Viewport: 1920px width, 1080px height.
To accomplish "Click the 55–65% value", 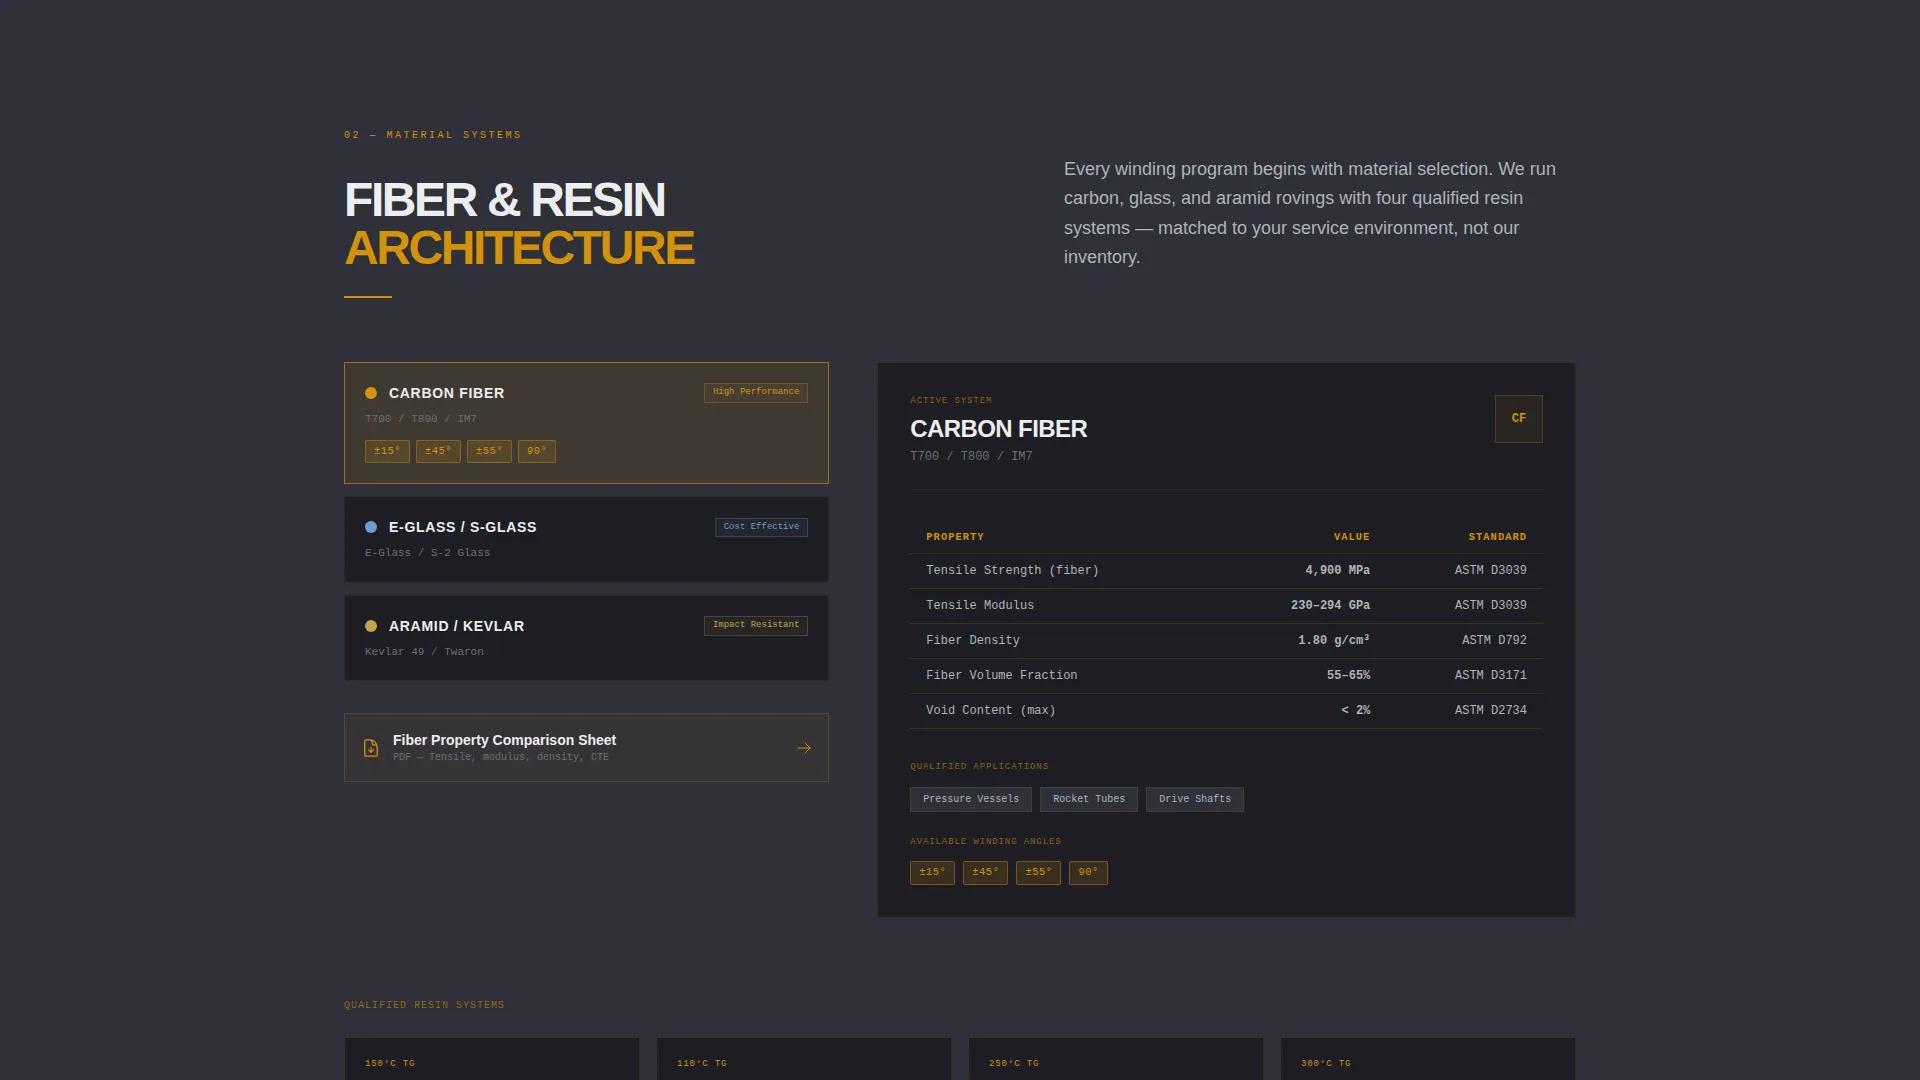I will [x=1348, y=675].
